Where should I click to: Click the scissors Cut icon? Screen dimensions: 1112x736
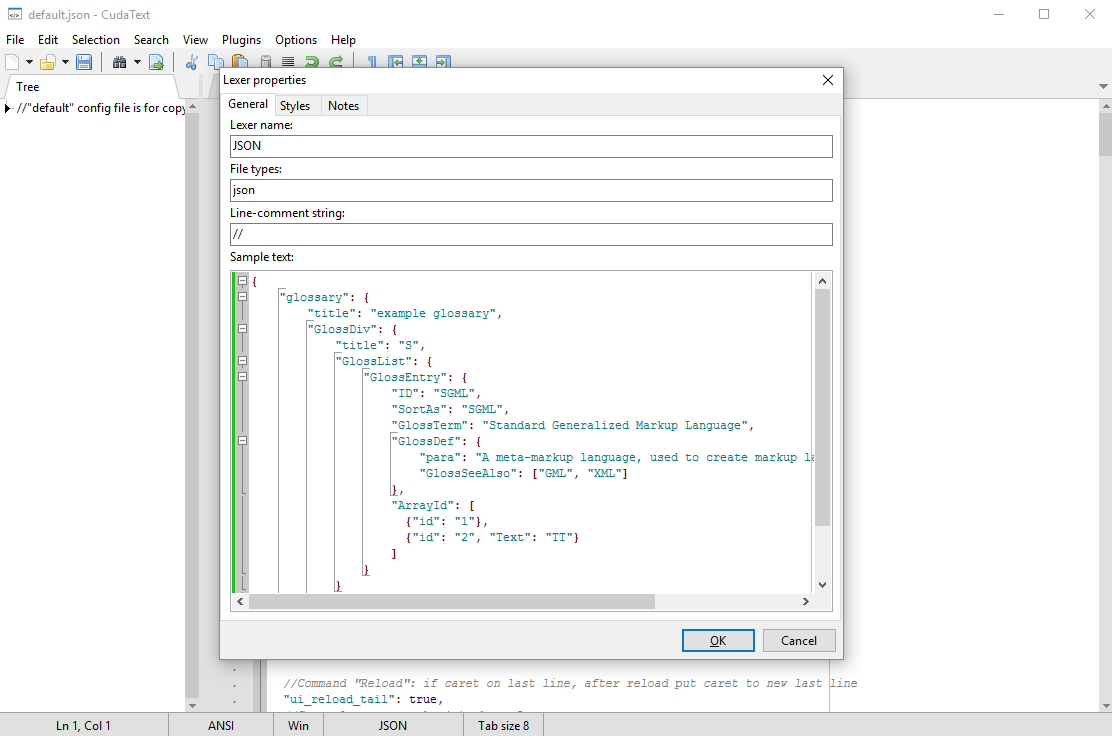[192, 62]
